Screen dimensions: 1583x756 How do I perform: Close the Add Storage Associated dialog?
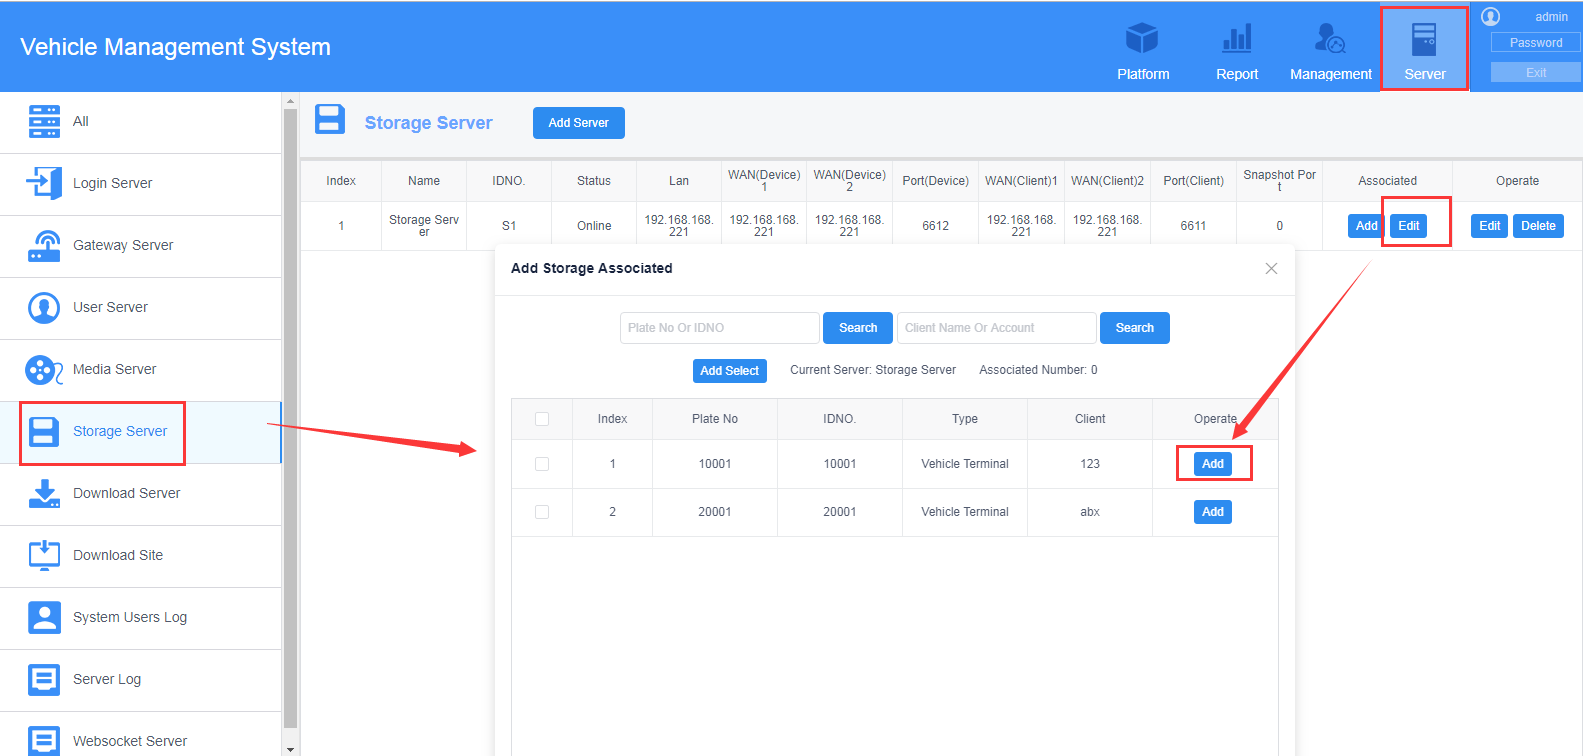pos(1271,268)
